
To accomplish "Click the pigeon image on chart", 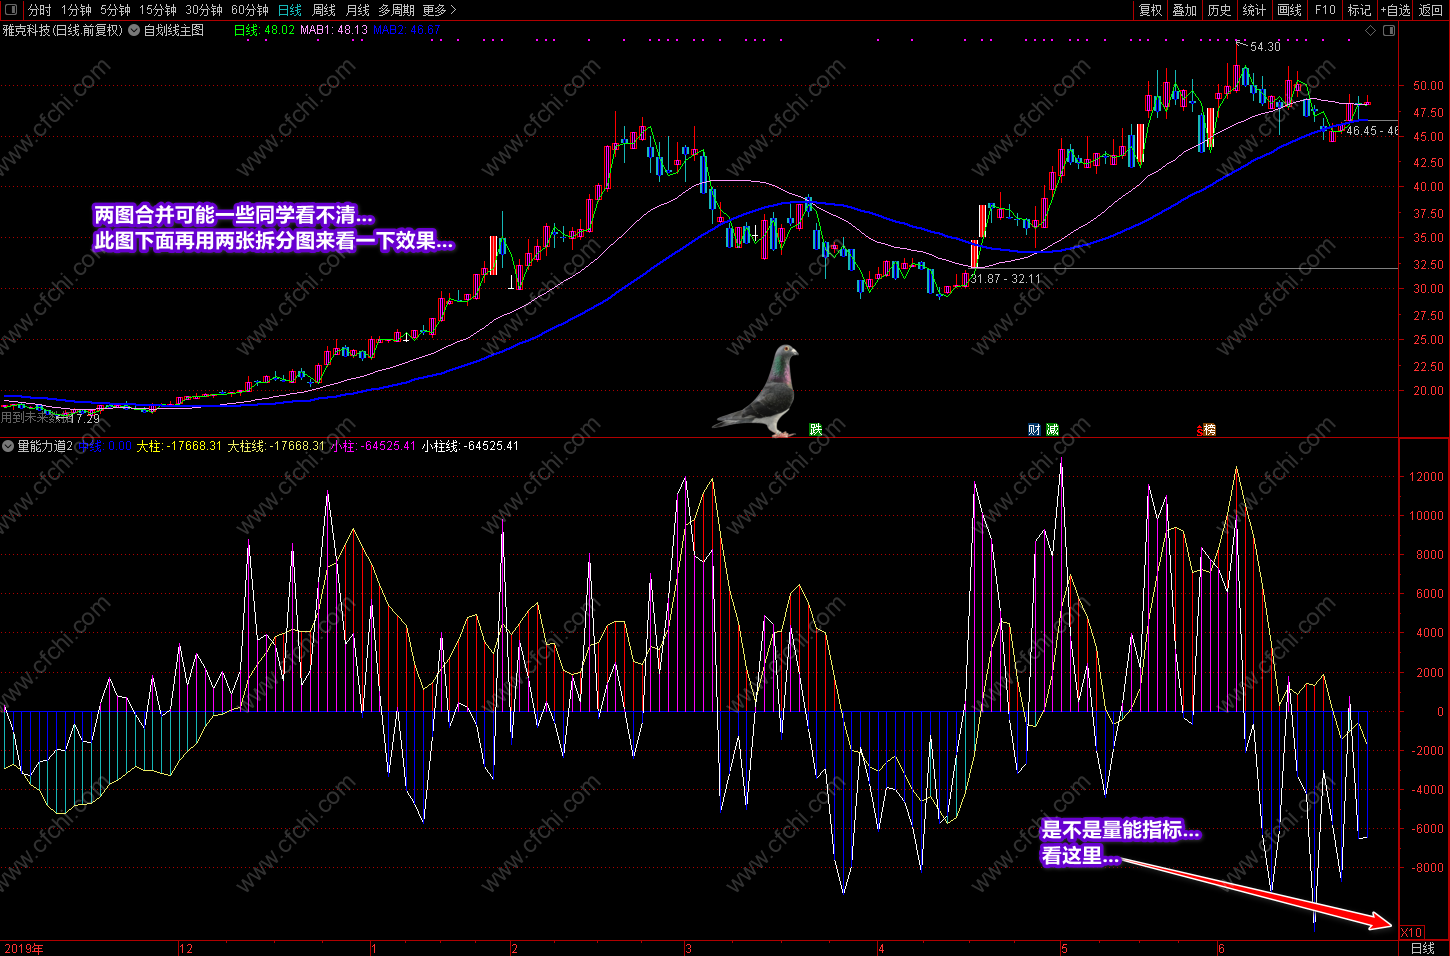I will tap(759, 391).
